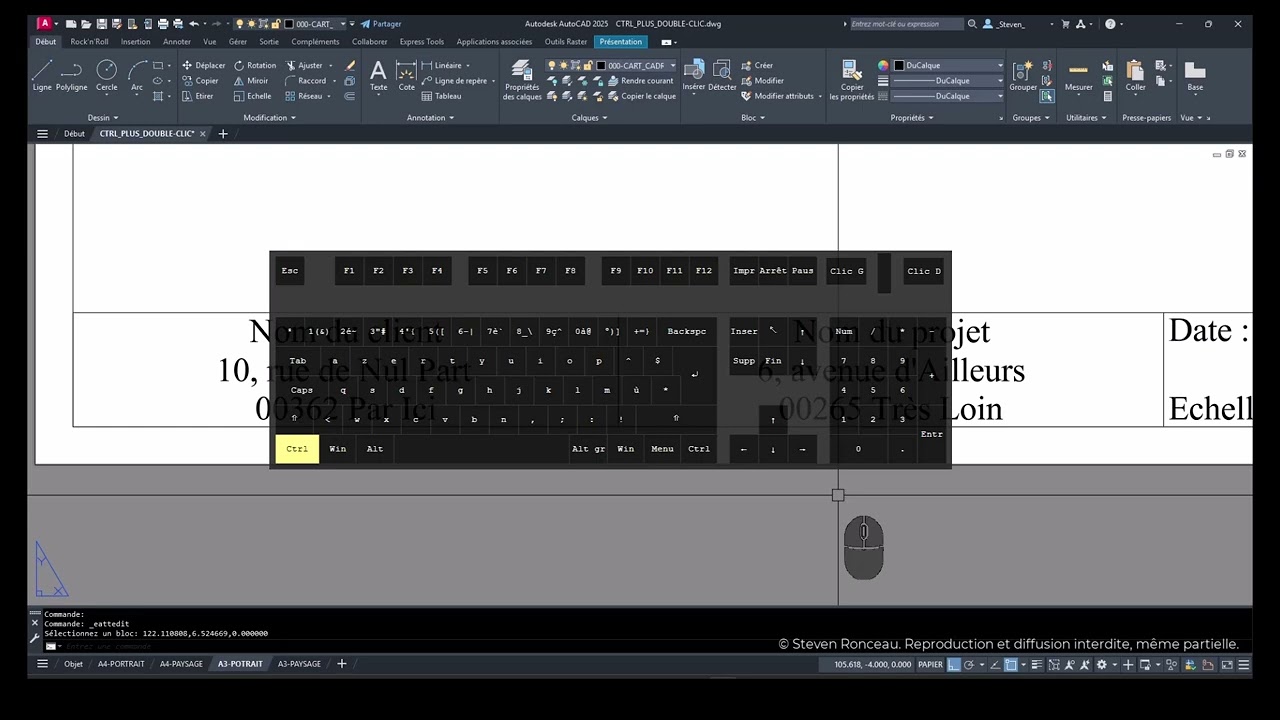The image size is (1280, 720).
Task: Close the CTRL_PLUS_DOUBLE-CLIC drawing tab
Action: pyautogui.click(x=202, y=134)
